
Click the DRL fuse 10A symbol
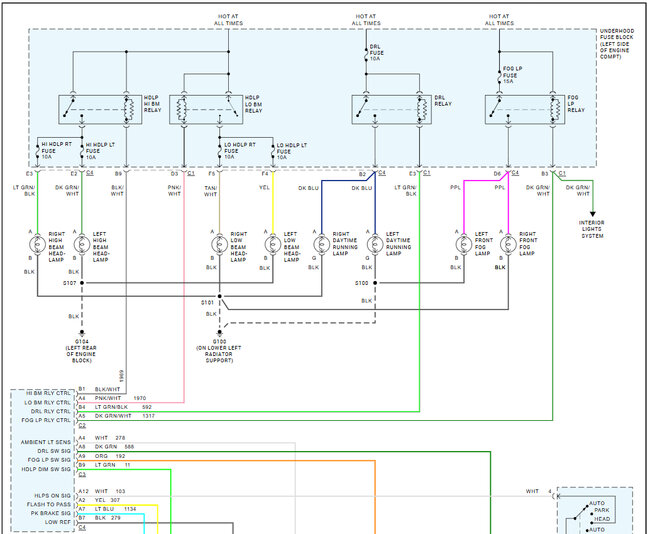click(366, 54)
